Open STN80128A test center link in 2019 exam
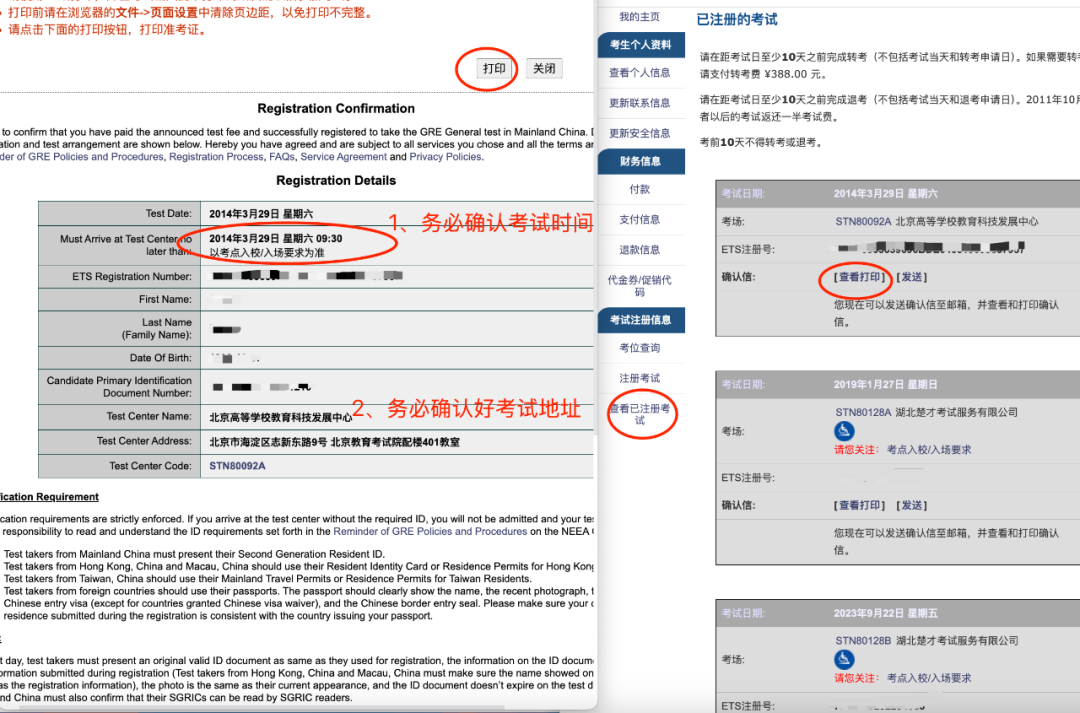Viewport: 1080px width, 713px height. tap(863, 413)
